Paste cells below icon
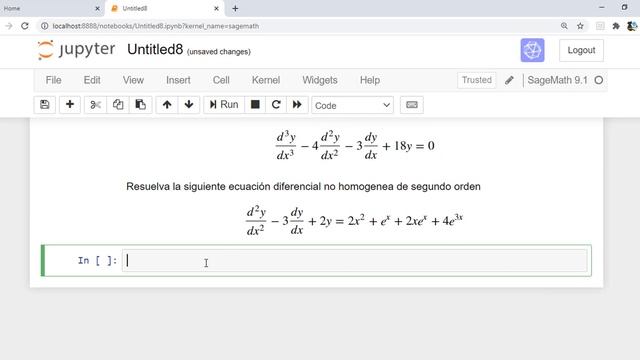 [x=140, y=105]
